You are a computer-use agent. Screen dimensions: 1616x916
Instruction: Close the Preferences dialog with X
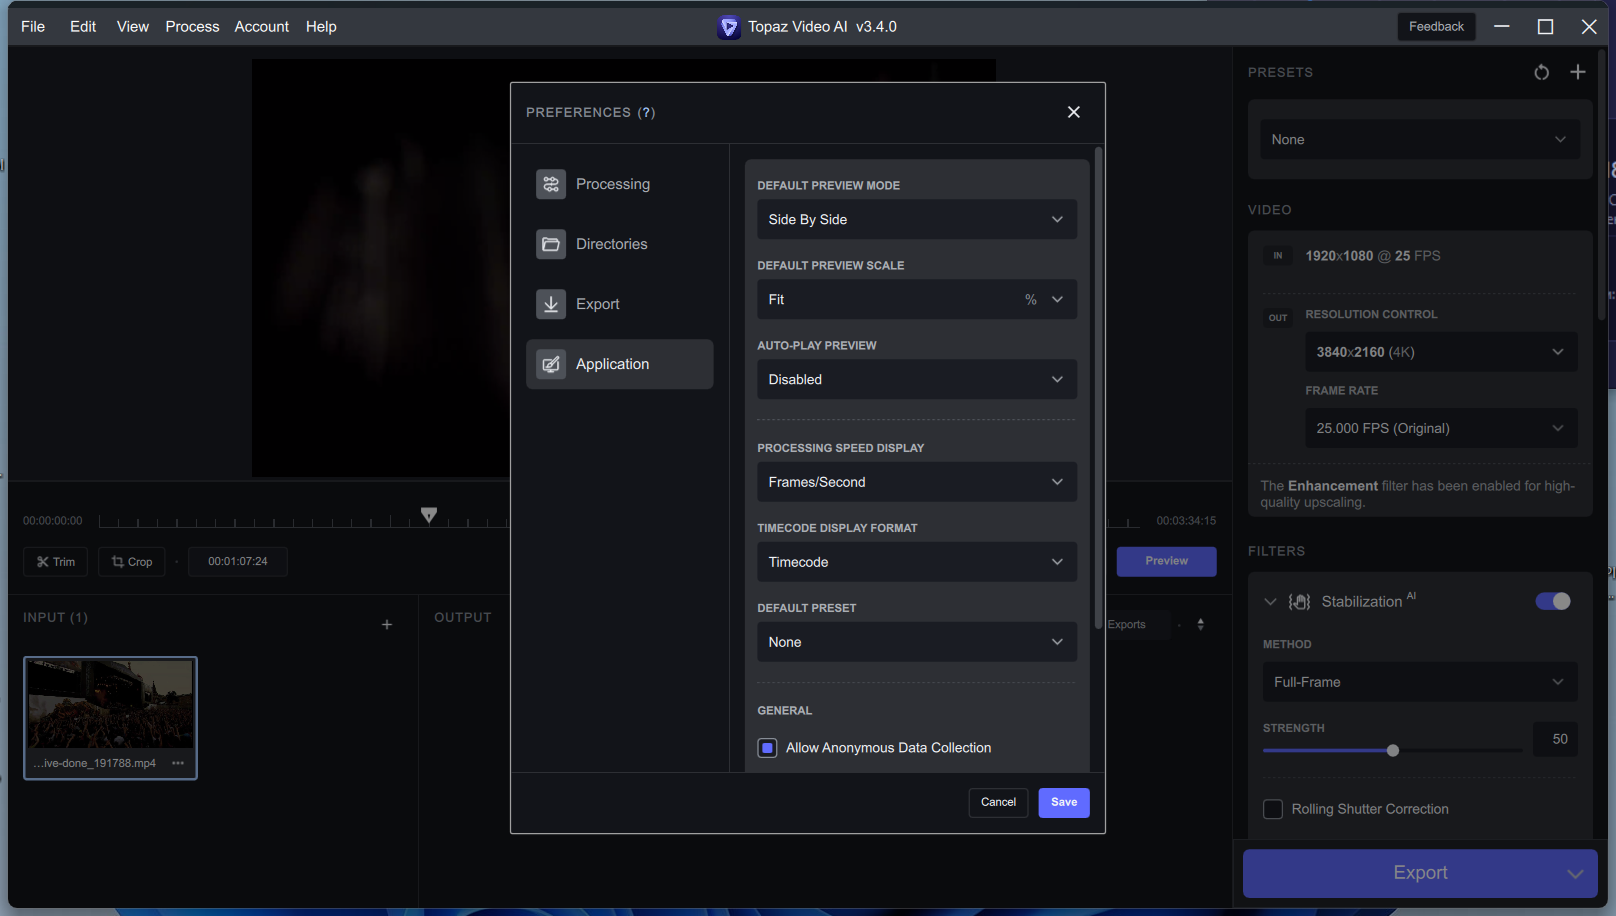coord(1073,112)
